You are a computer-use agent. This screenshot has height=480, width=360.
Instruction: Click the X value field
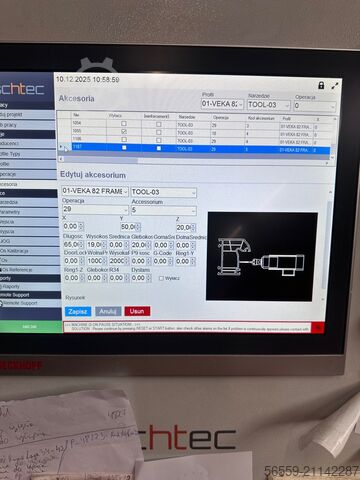(73, 226)
